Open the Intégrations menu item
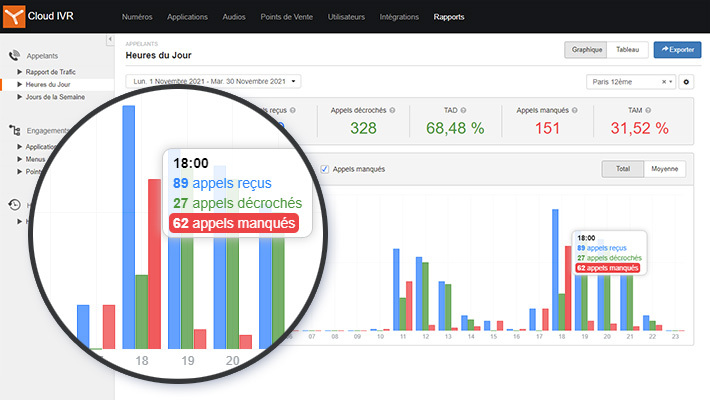The height and width of the screenshot is (400, 710). pyautogui.click(x=399, y=17)
